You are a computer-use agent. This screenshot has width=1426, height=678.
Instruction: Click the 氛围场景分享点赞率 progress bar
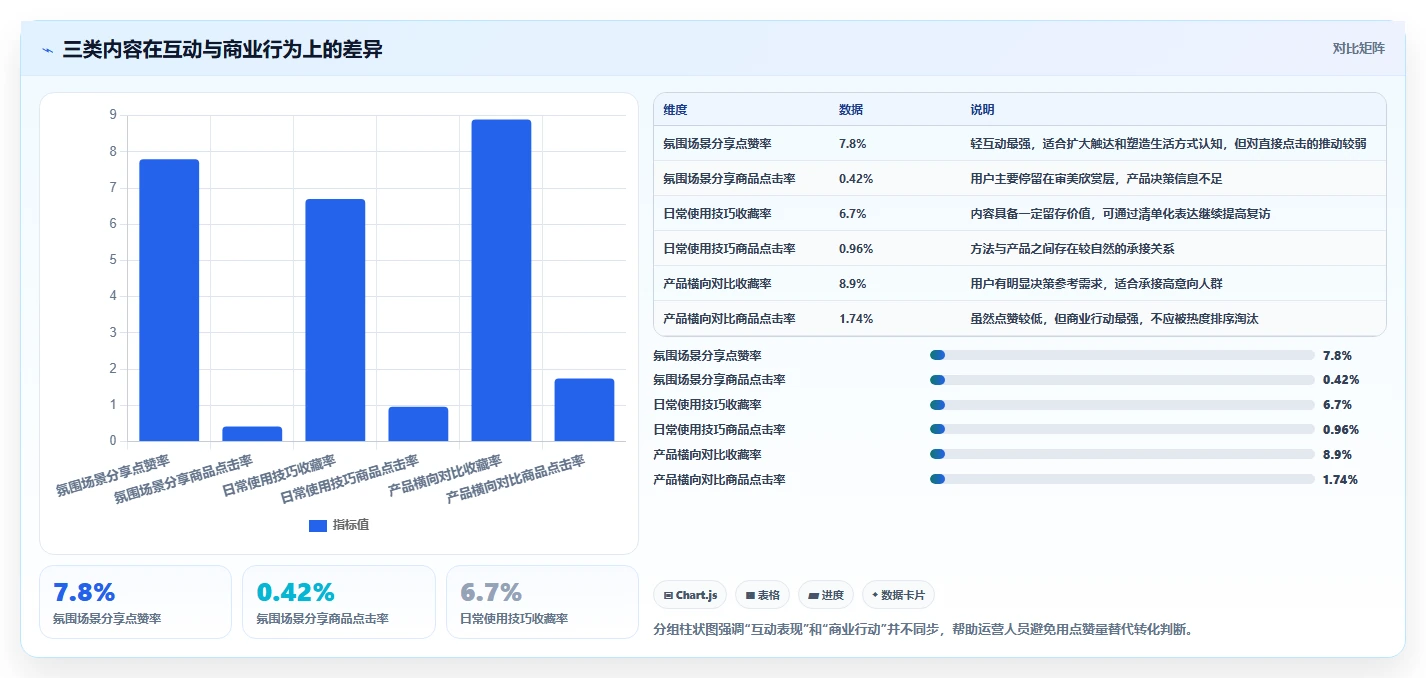click(x=1122, y=355)
